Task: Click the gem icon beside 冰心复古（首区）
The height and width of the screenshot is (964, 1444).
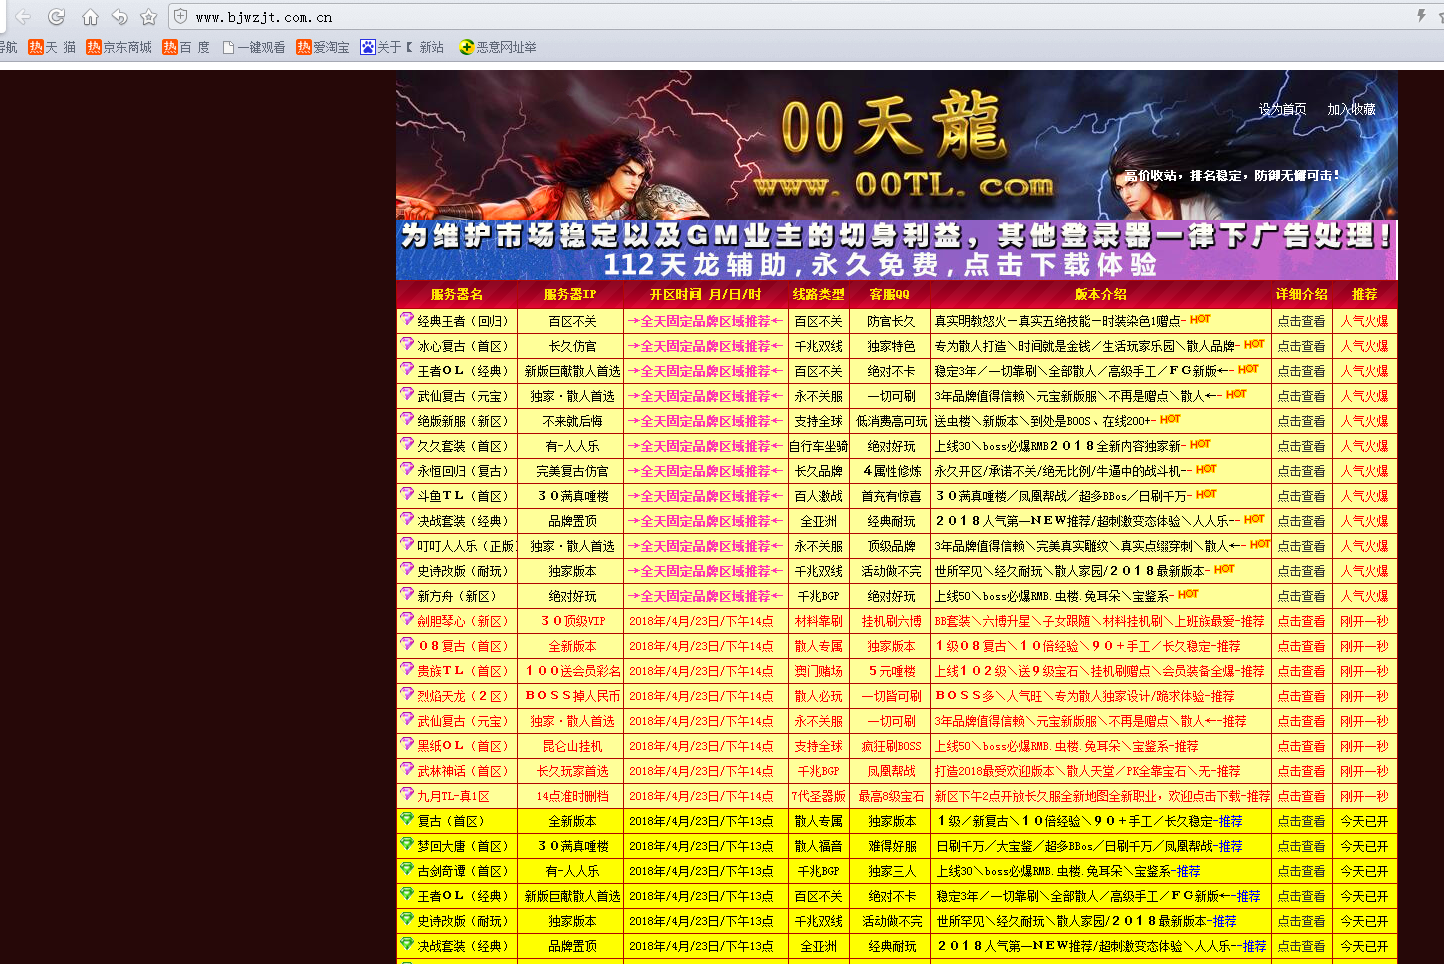Action: click(407, 344)
